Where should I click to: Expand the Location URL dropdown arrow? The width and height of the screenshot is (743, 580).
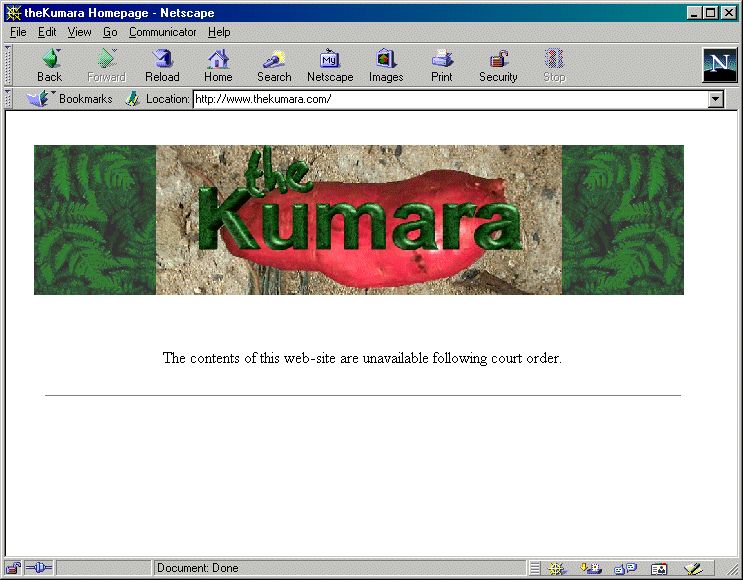click(x=715, y=99)
